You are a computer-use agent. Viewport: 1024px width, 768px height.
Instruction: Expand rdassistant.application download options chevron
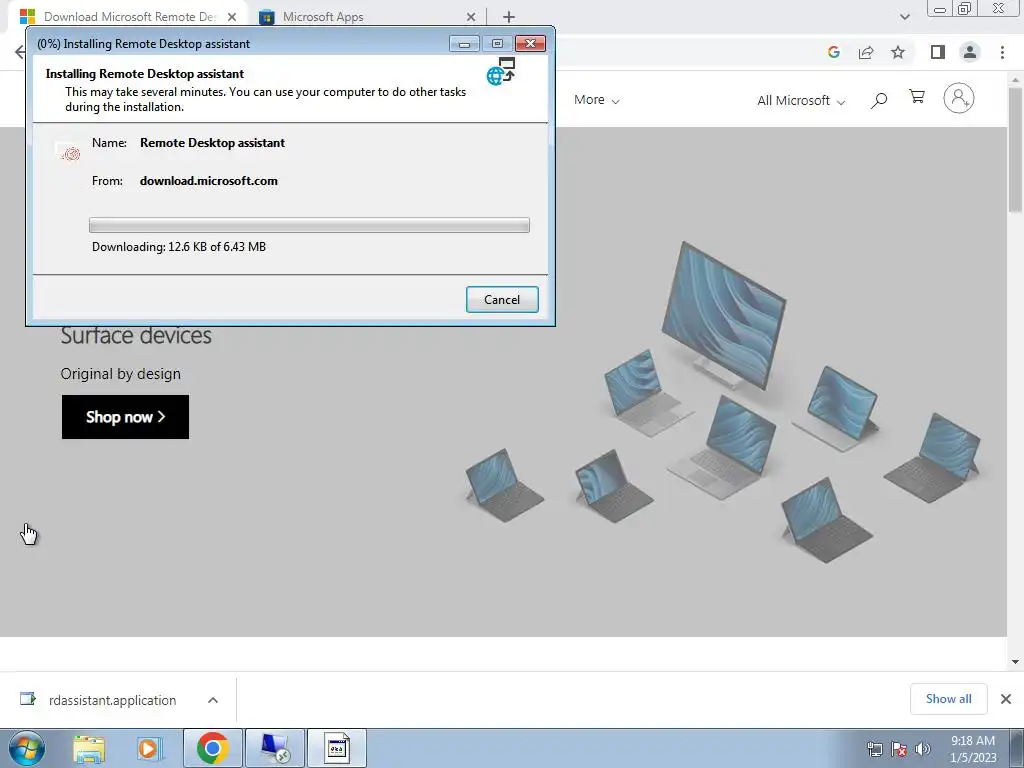tap(212, 700)
